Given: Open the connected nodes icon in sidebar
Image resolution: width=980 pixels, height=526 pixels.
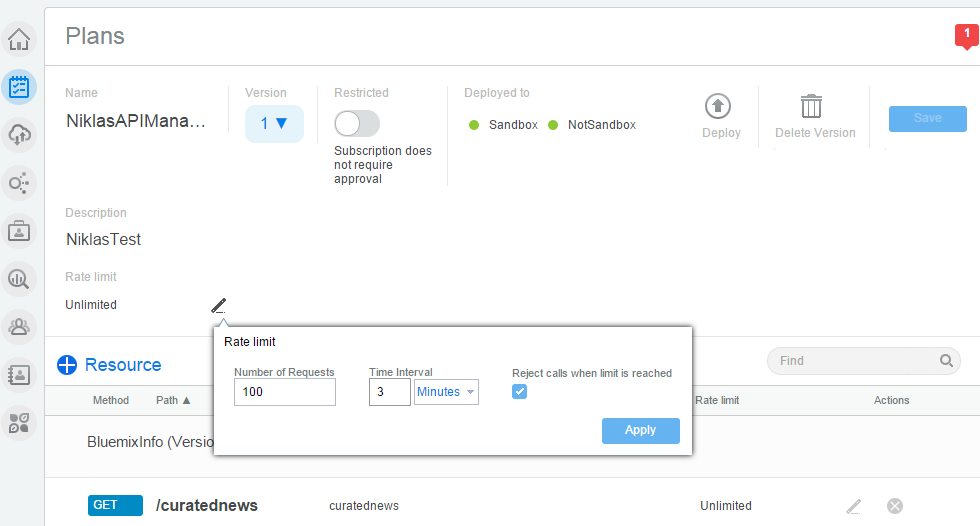Looking at the screenshot, I should coord(19,183).
